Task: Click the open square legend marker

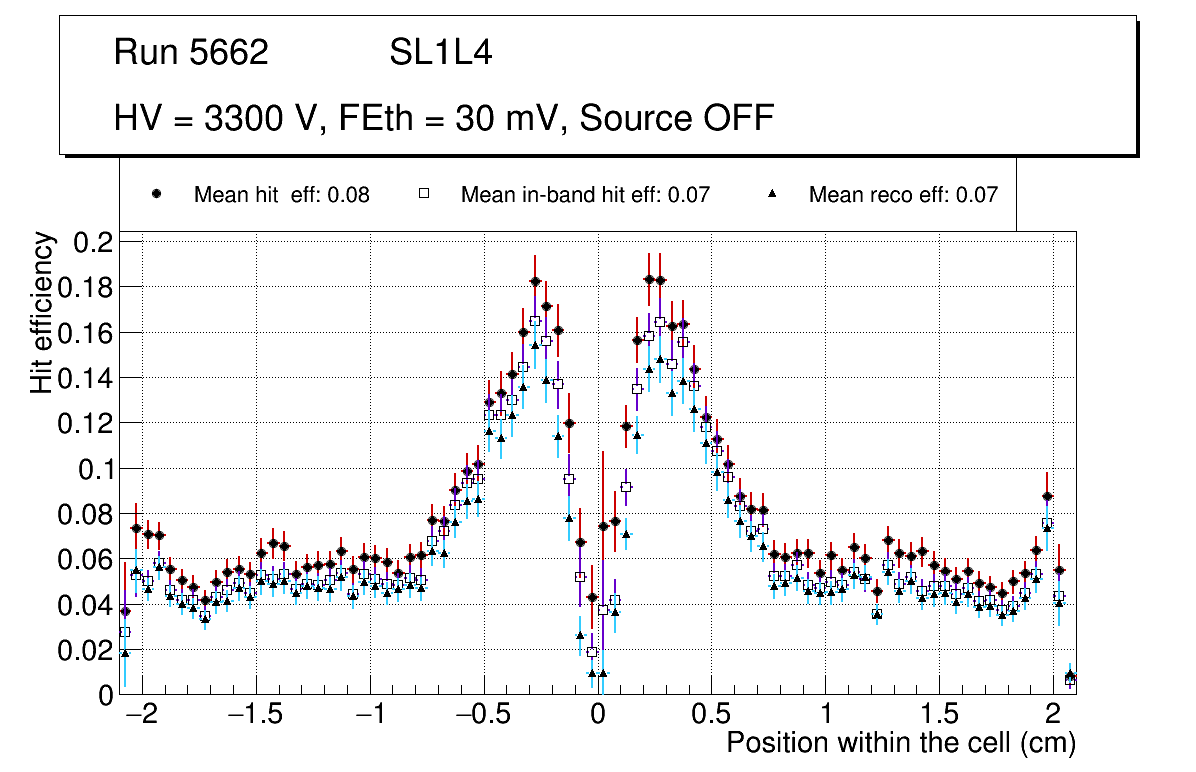Action: click(423, 195)
